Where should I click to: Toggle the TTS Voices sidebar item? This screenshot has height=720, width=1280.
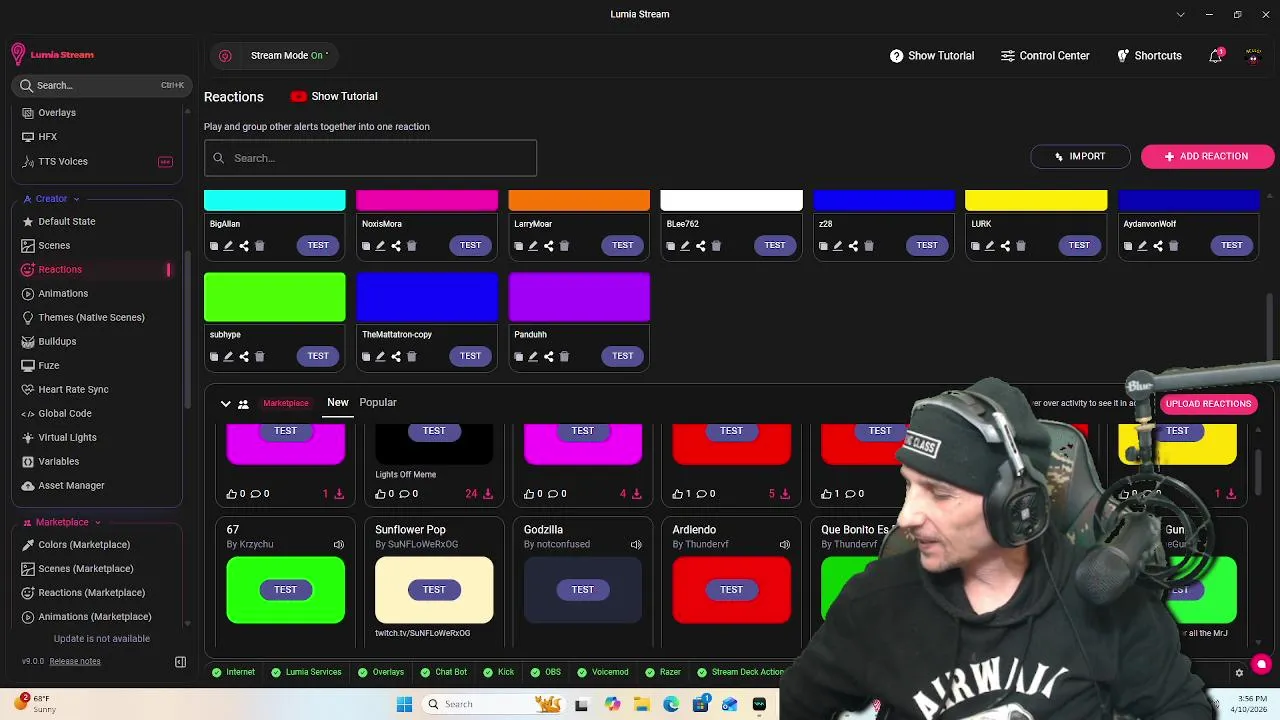point(97,161)
